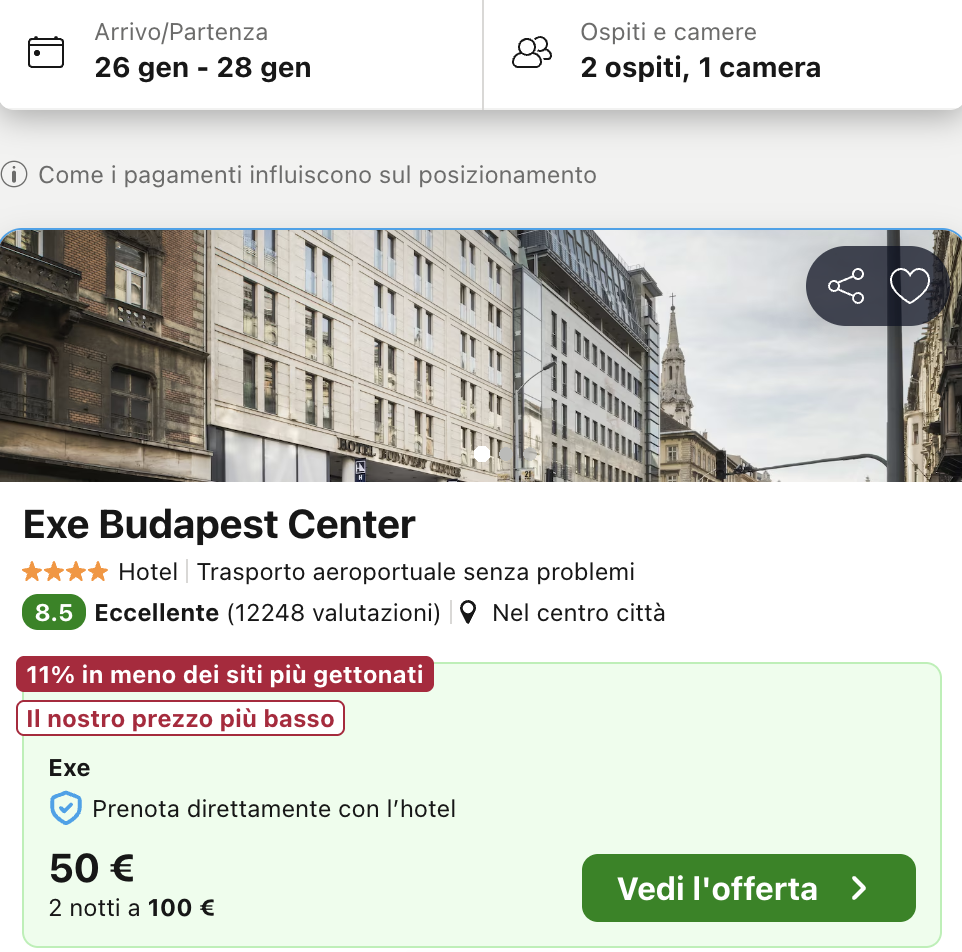Image resolution: width=962 pixels, height=952 pixels.
Task: Click the green 8.5 rating badge
Action: 53,612
